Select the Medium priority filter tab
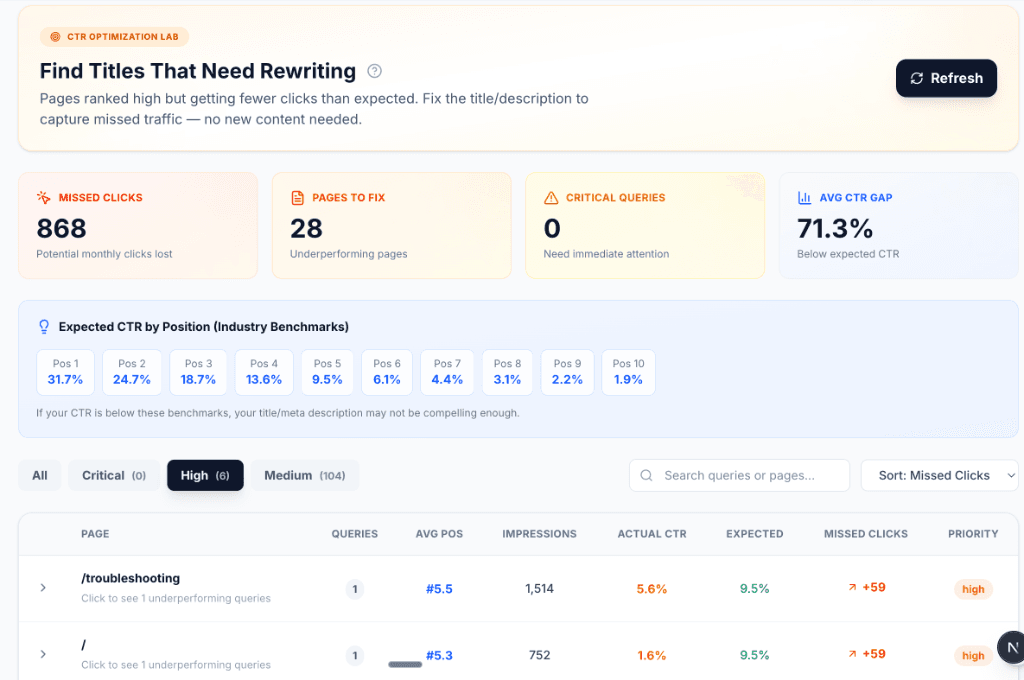Image resolution: width=1024 pixels, height=680 pixels. click(x=304, y=476)
